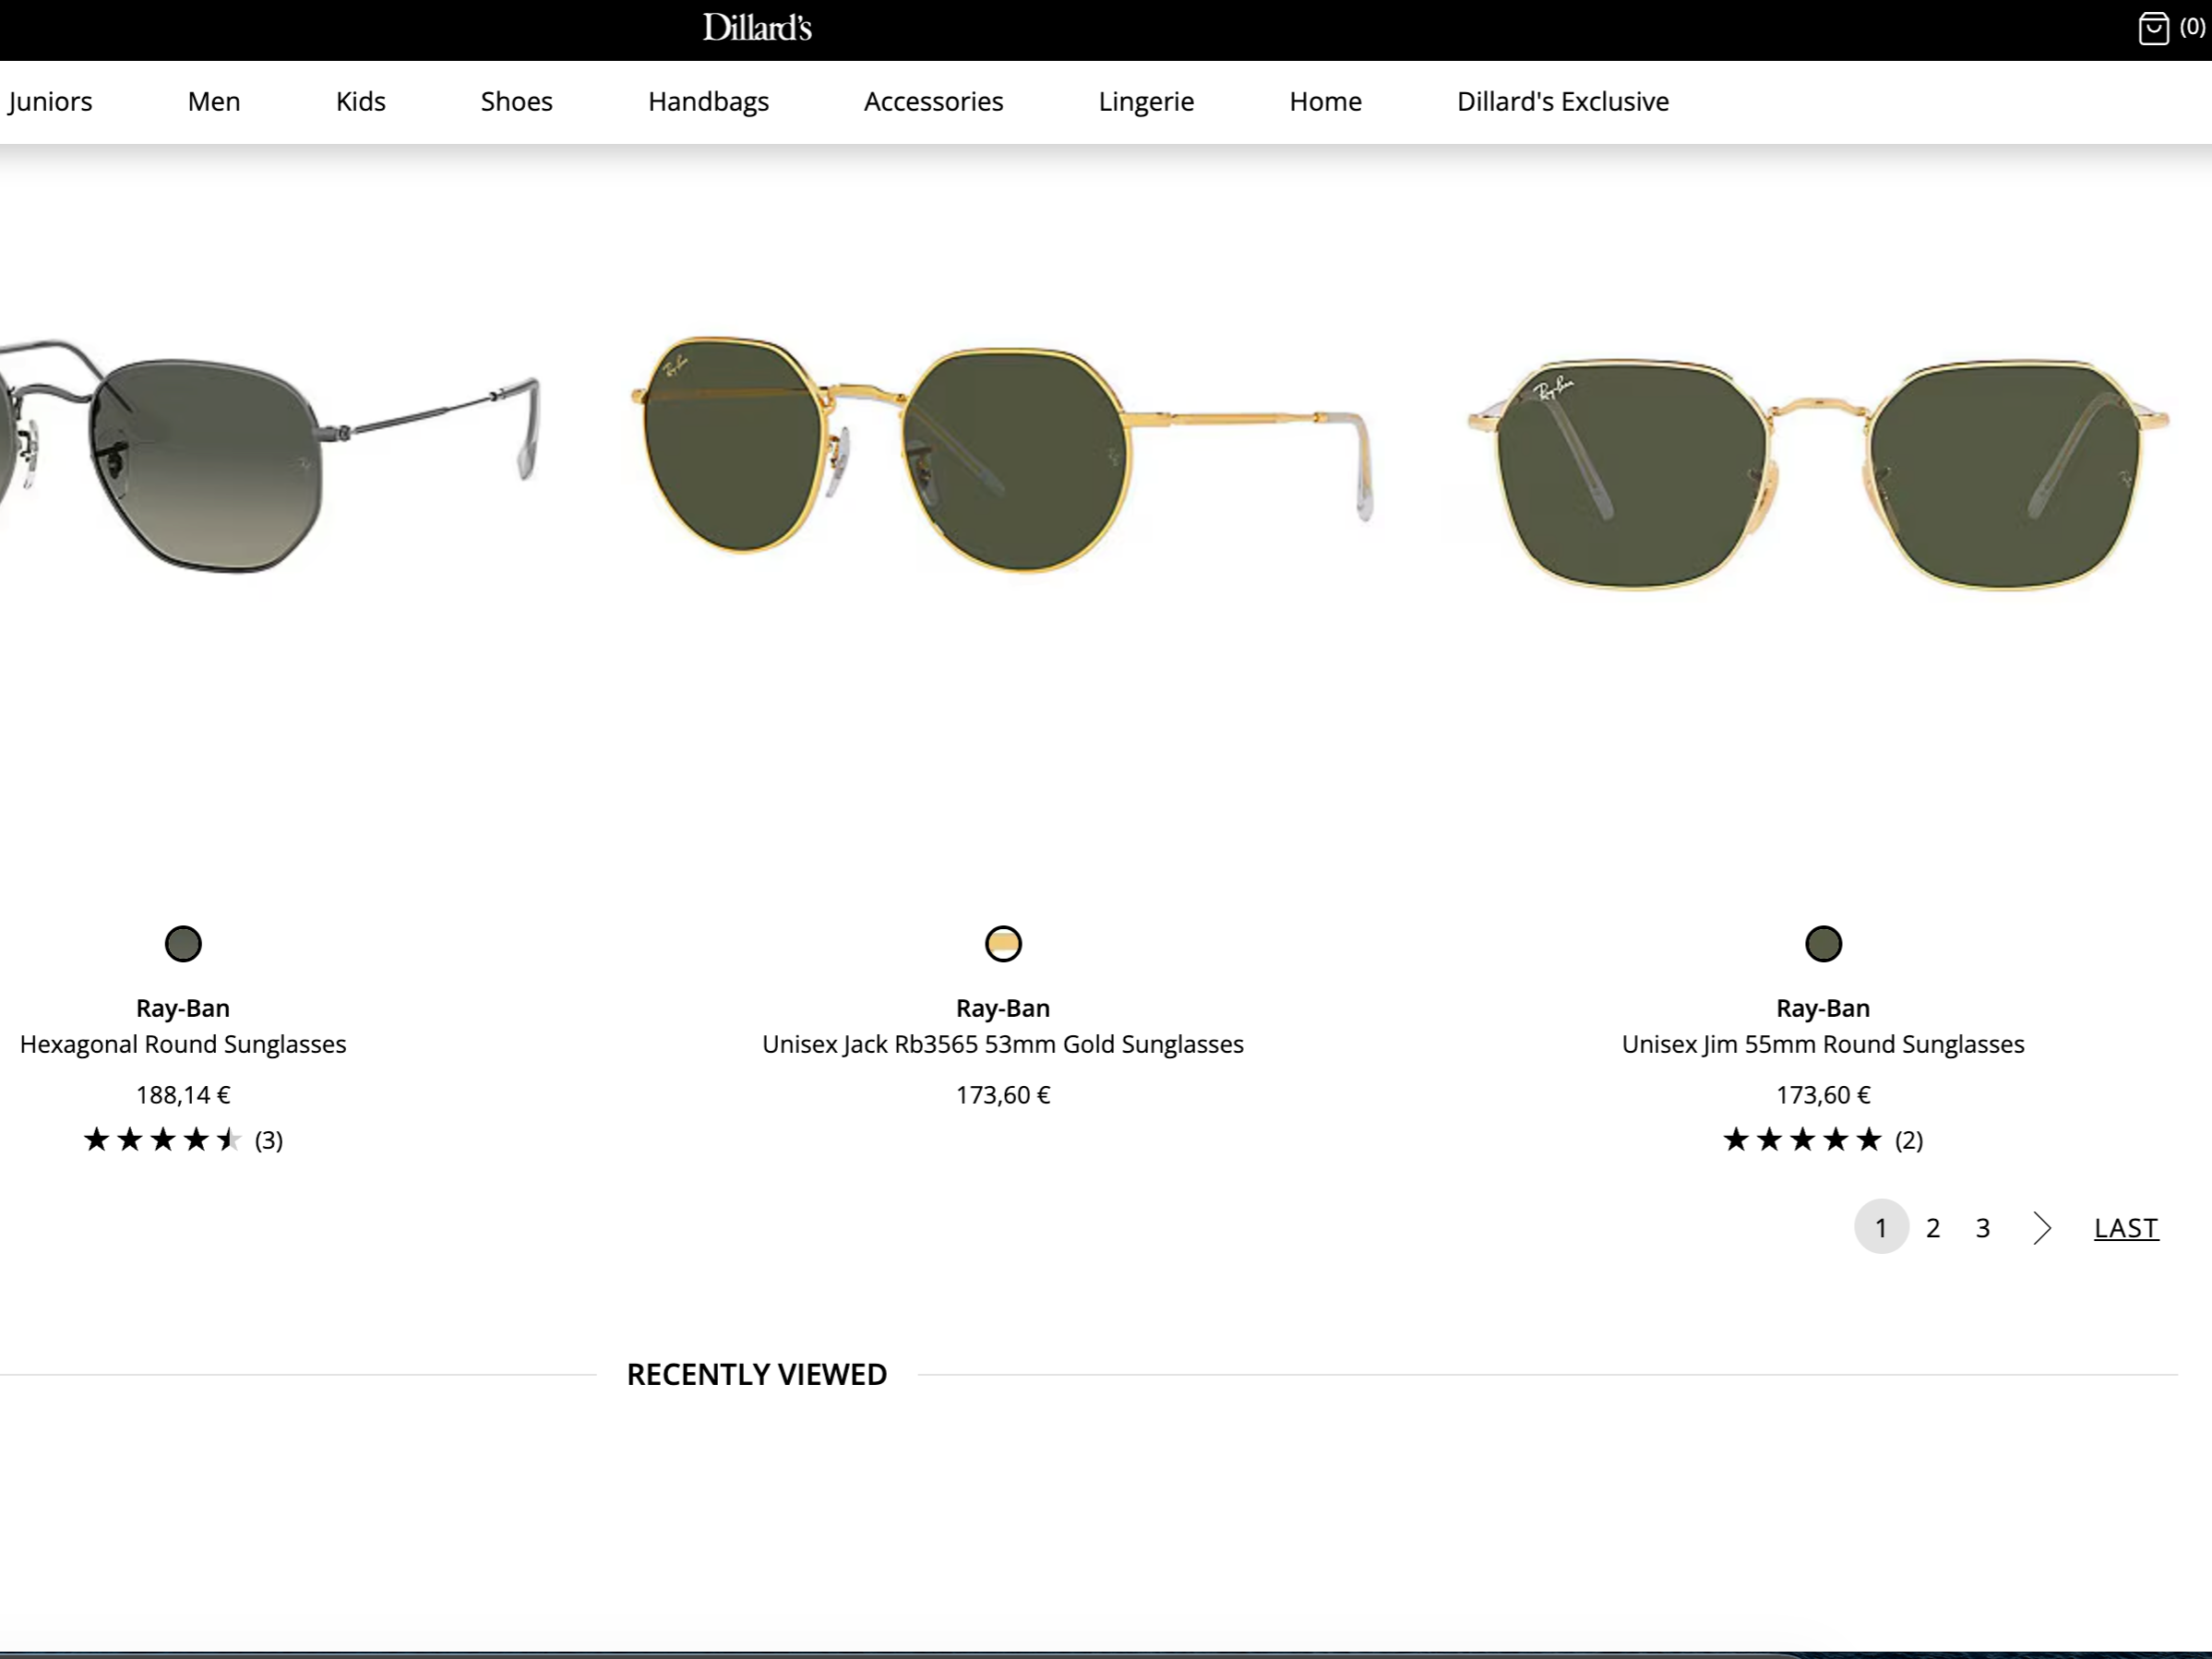Open the Home menu

tap(1326, 101)
